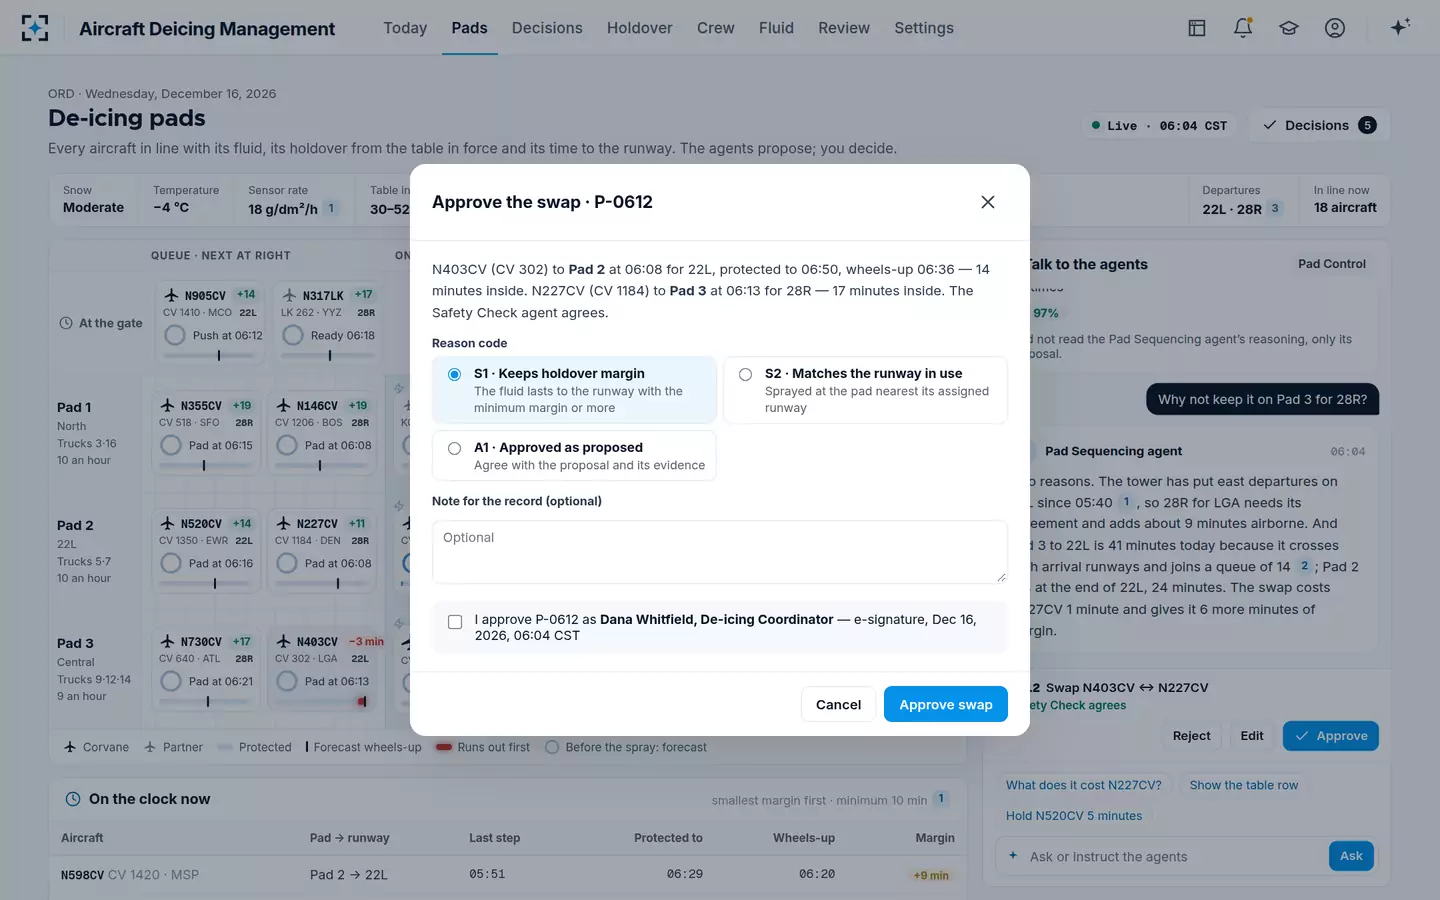Open the graduation cap training icon
This screenshot has height=900, width=1440.
1289,28
